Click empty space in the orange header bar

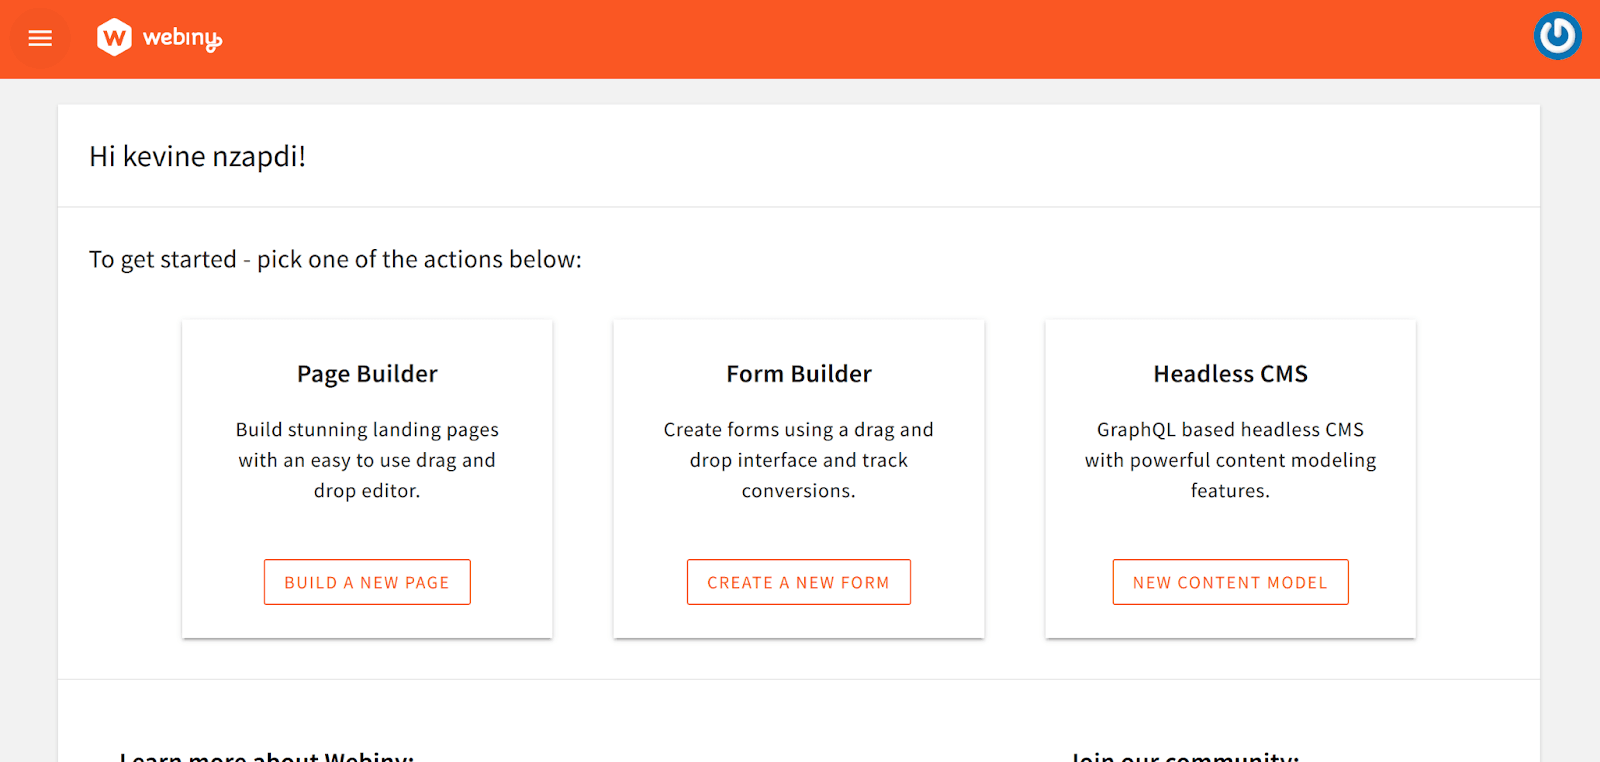coord(800,38)
